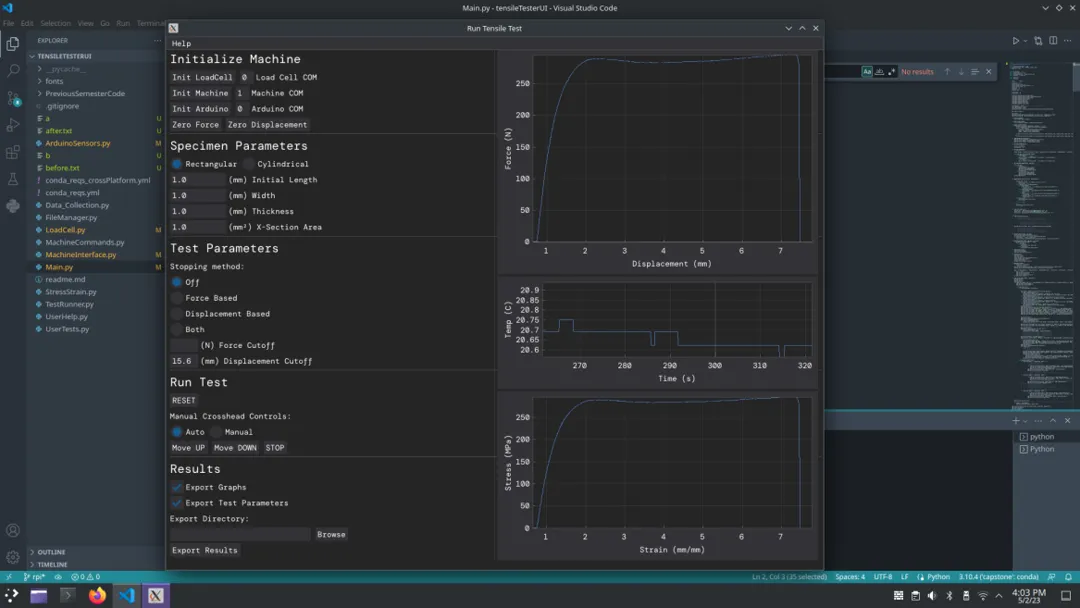
Task: Toggle Match Case in find widget
Action: coord(867,72)
